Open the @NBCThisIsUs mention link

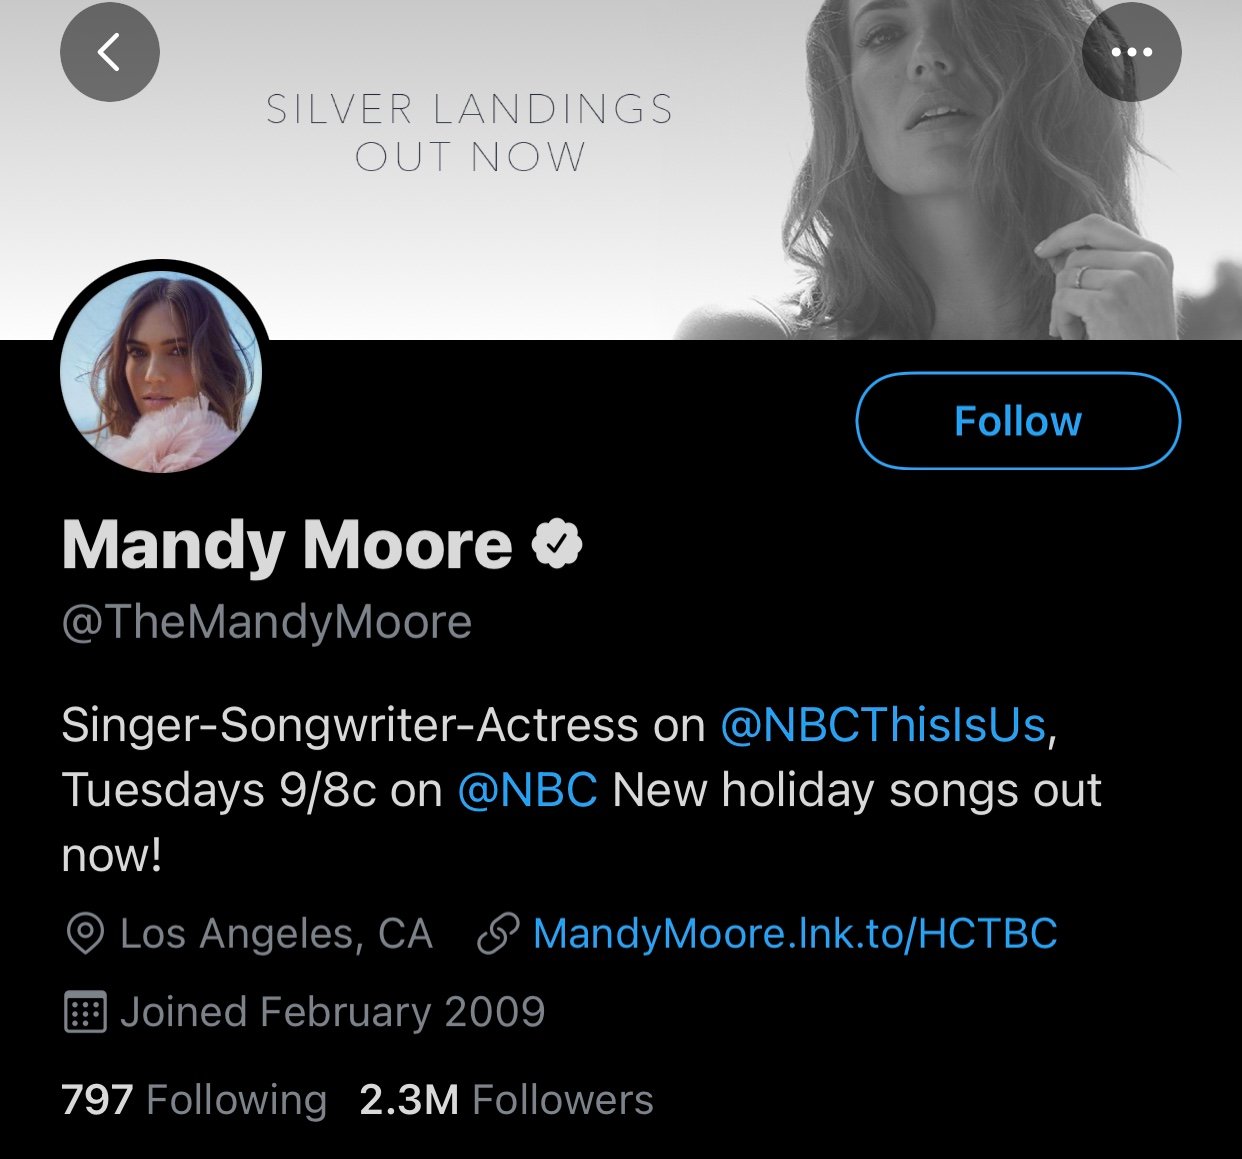(x=882, y=725)
